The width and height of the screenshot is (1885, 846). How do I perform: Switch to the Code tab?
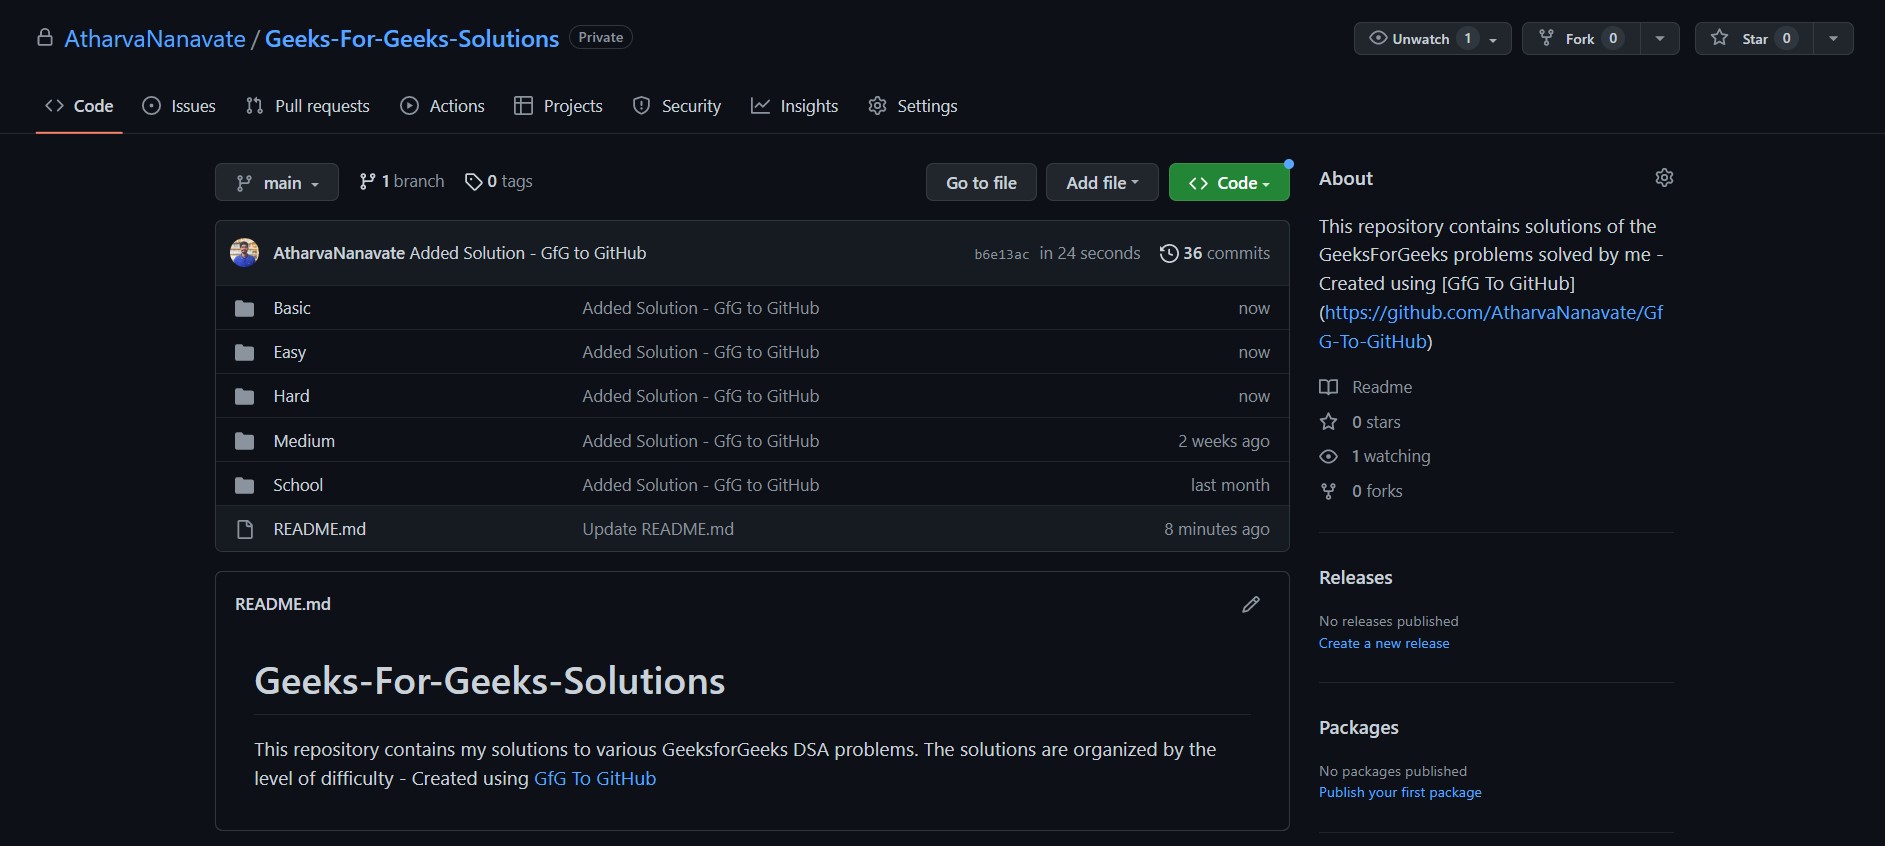point(79,106)
